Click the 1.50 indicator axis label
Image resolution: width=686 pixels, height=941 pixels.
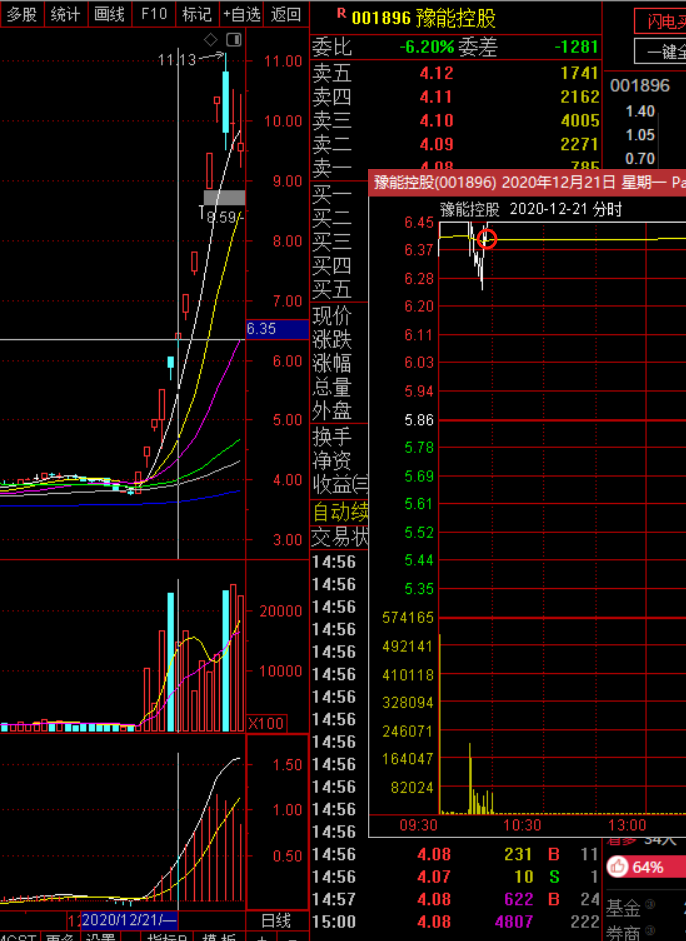(x=287, y=765)
